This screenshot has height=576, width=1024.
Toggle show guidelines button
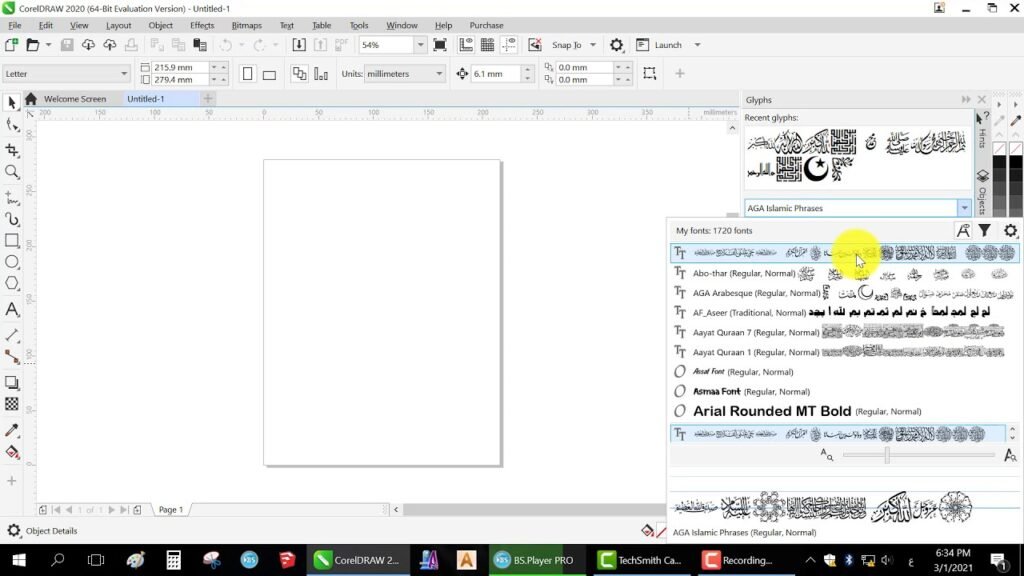509,45
